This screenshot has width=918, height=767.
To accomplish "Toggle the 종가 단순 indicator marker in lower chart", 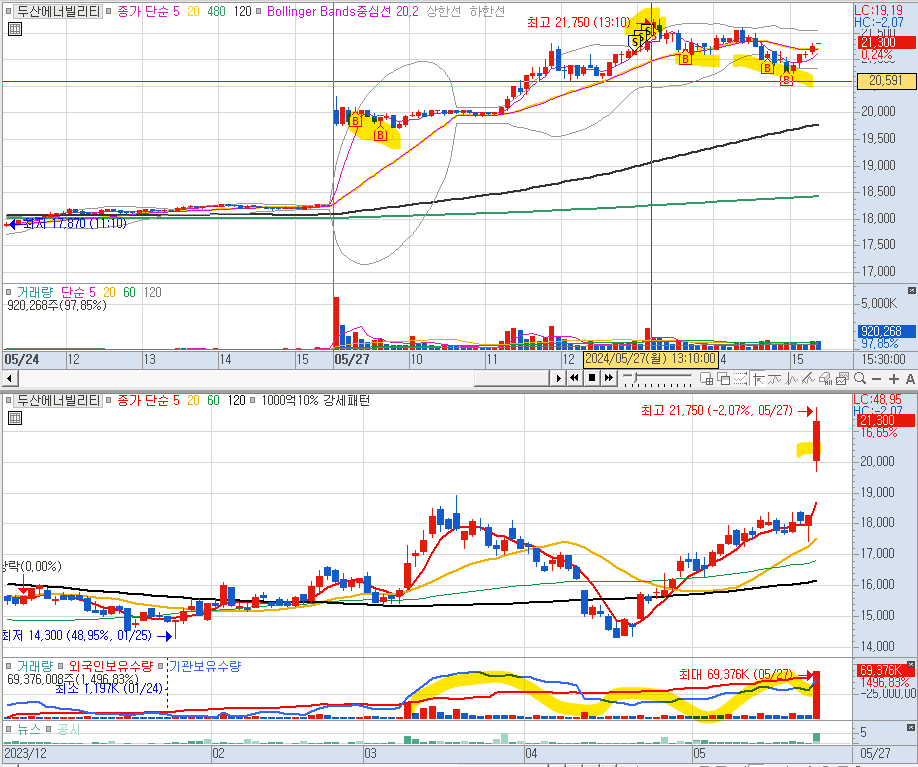I will 109,400.
